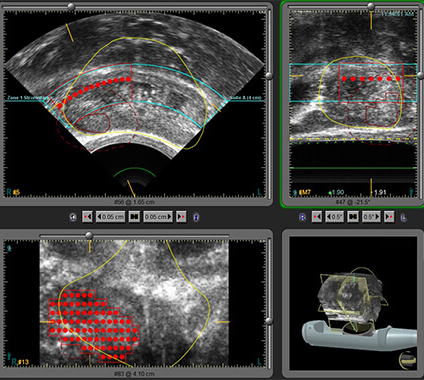The height and width of the screenshot is (380, 424).
Task: Click the side slider knob of transverse panel
Action: click(x=269, y=75)
